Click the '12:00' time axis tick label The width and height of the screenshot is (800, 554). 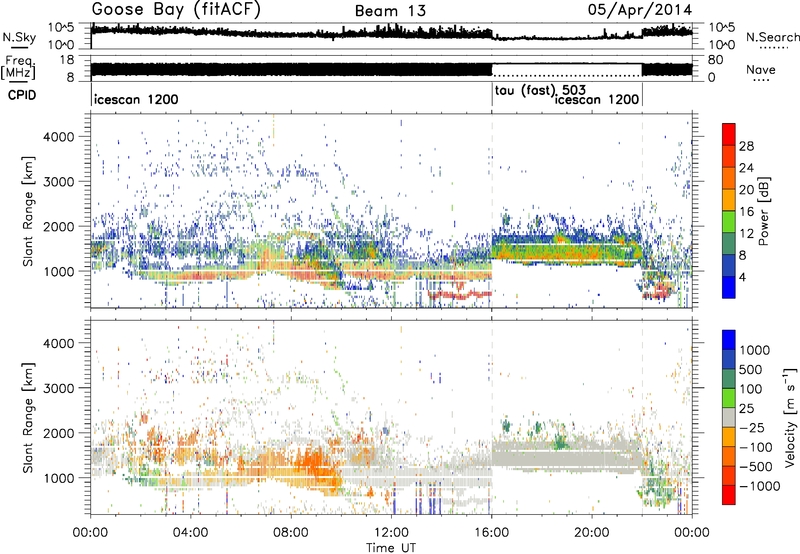(391, 532)
